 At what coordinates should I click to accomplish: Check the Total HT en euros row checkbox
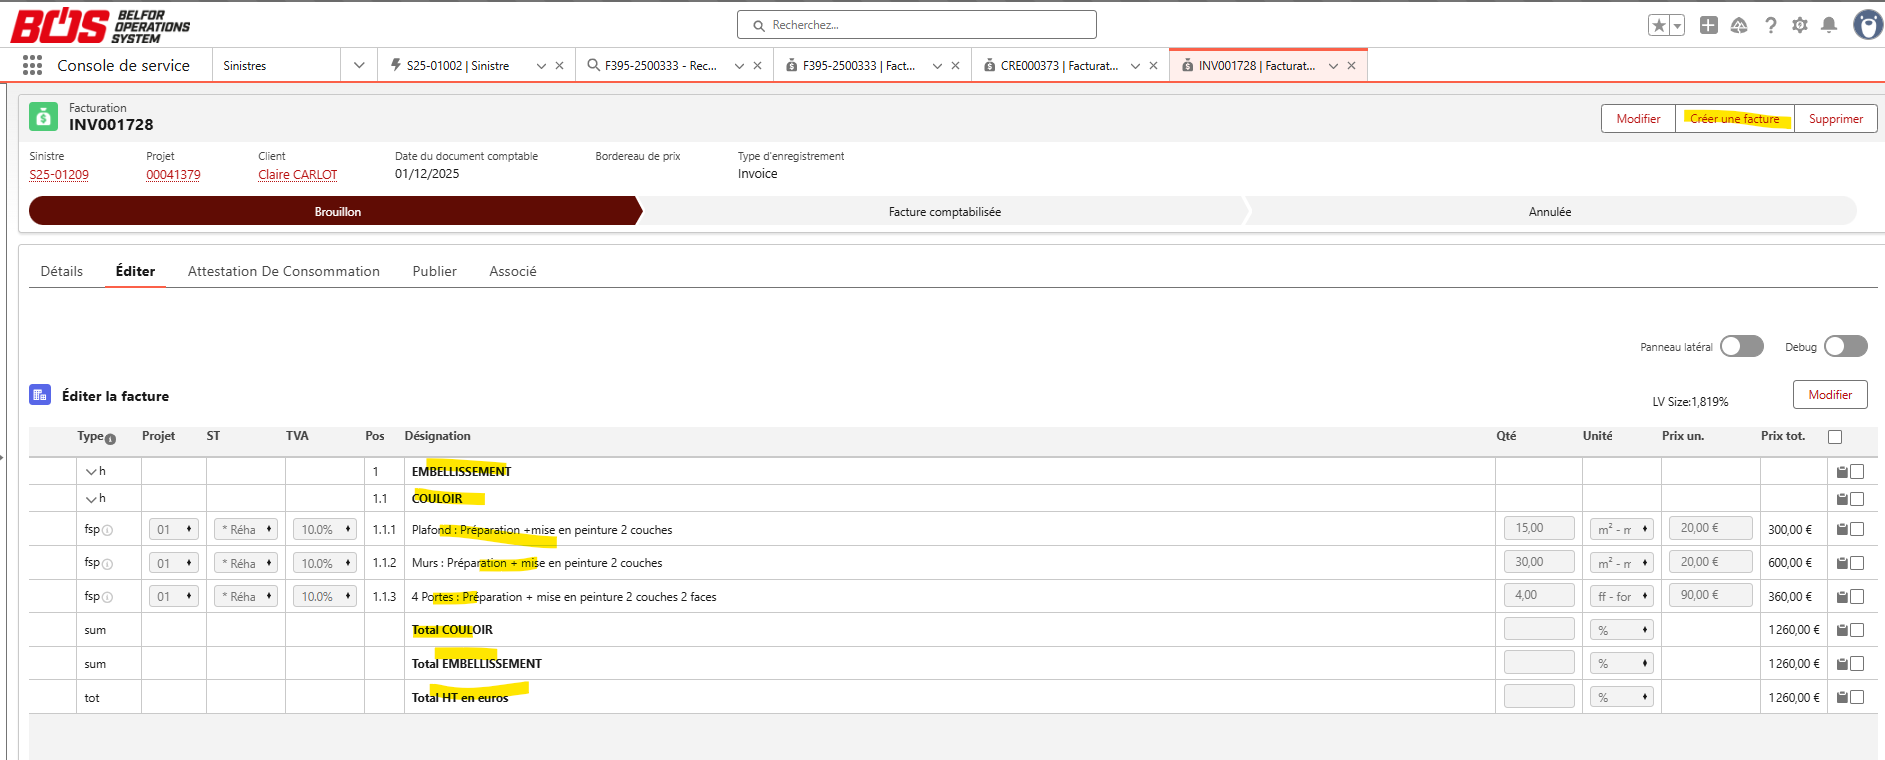1857,698
